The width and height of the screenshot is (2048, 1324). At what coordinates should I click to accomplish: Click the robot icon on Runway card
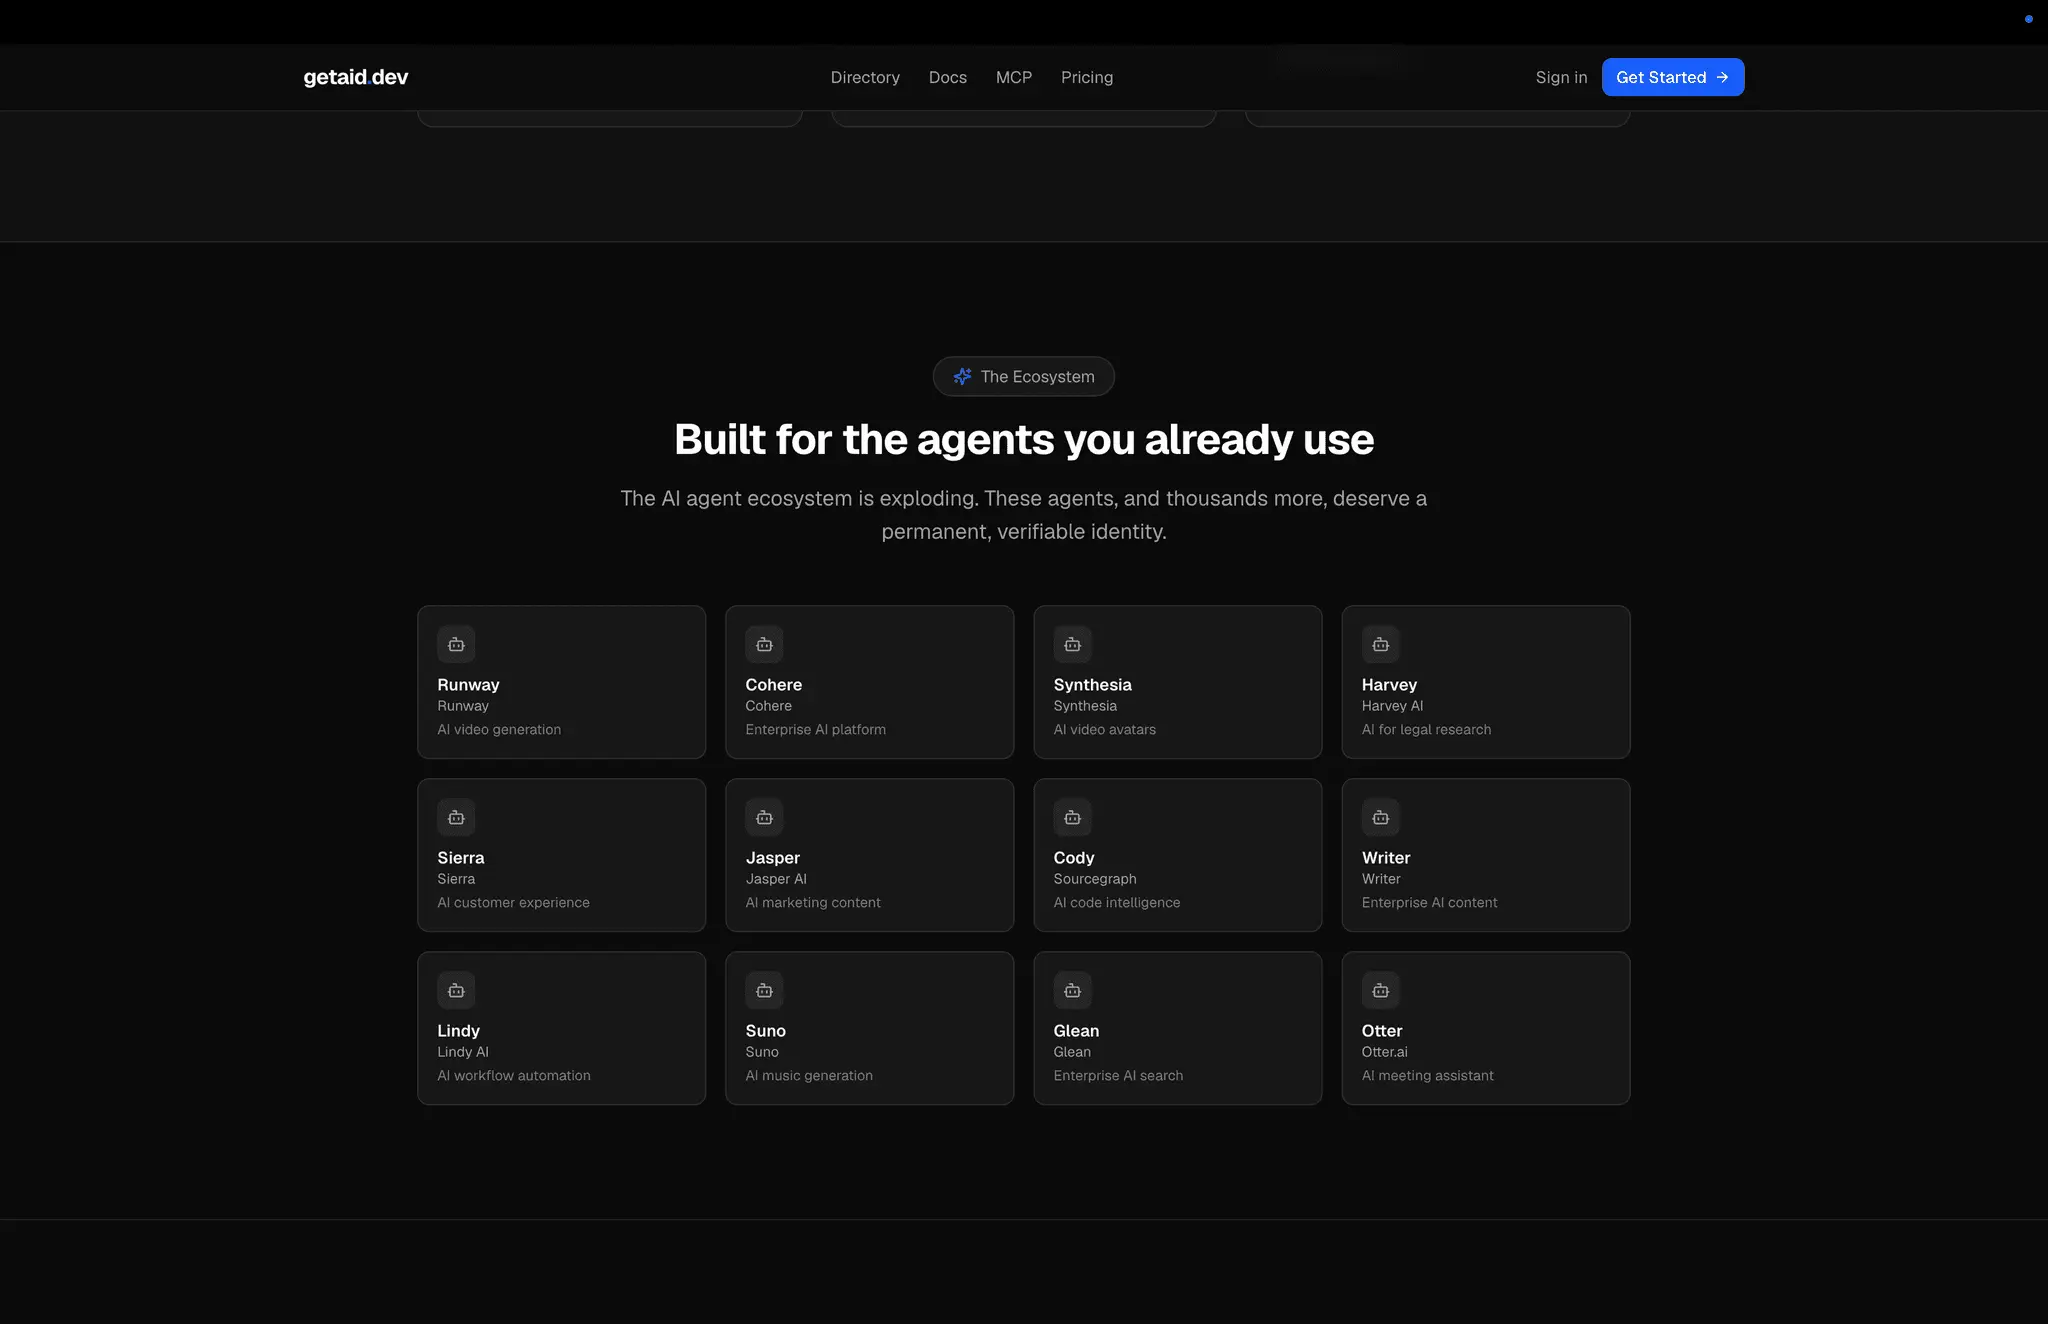tap(456, 644)
